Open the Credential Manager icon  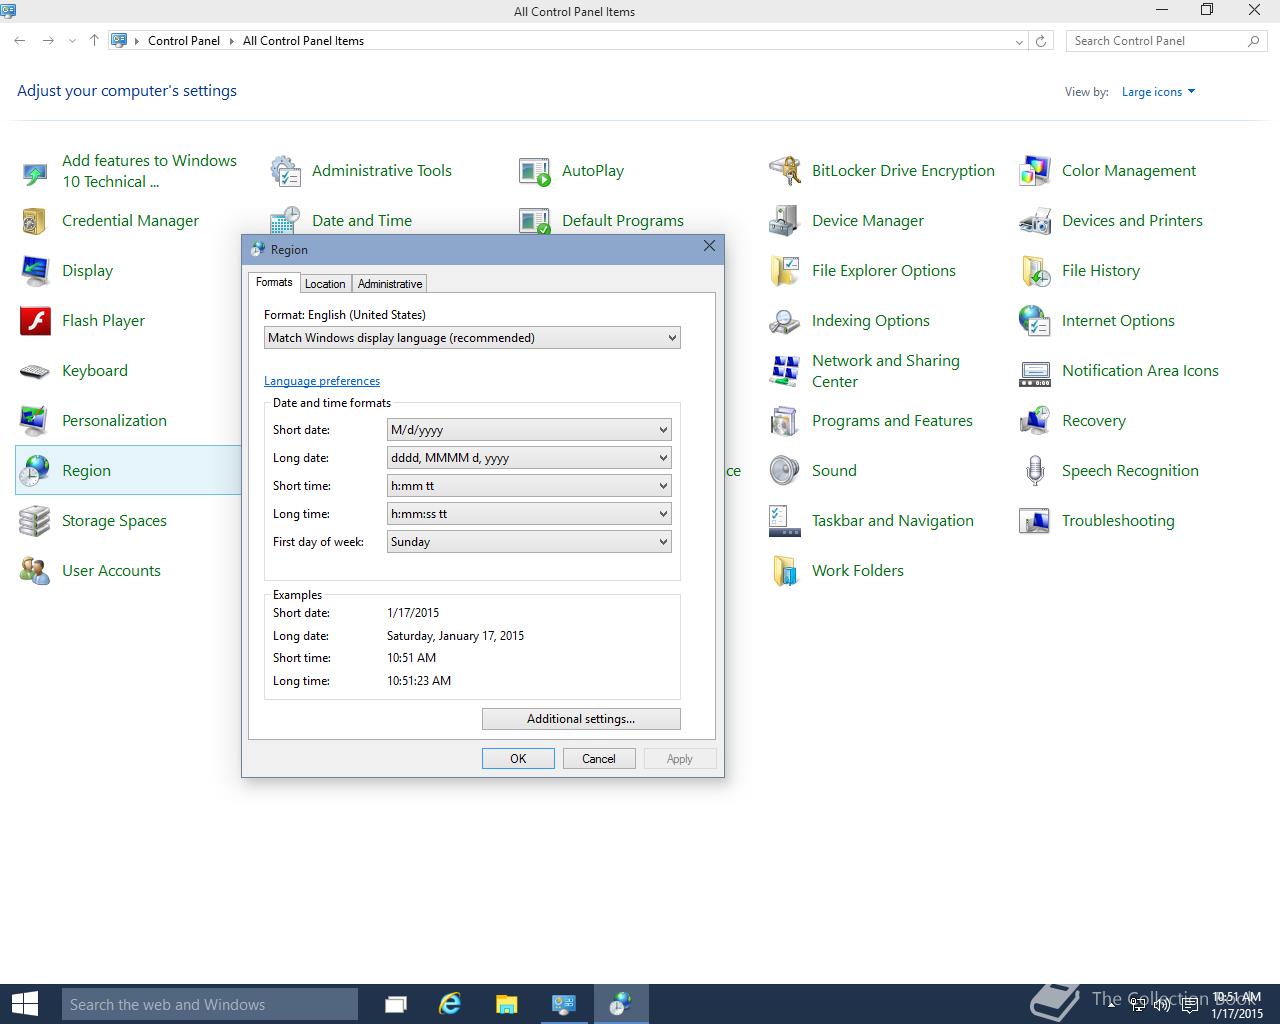click(35, 221)
